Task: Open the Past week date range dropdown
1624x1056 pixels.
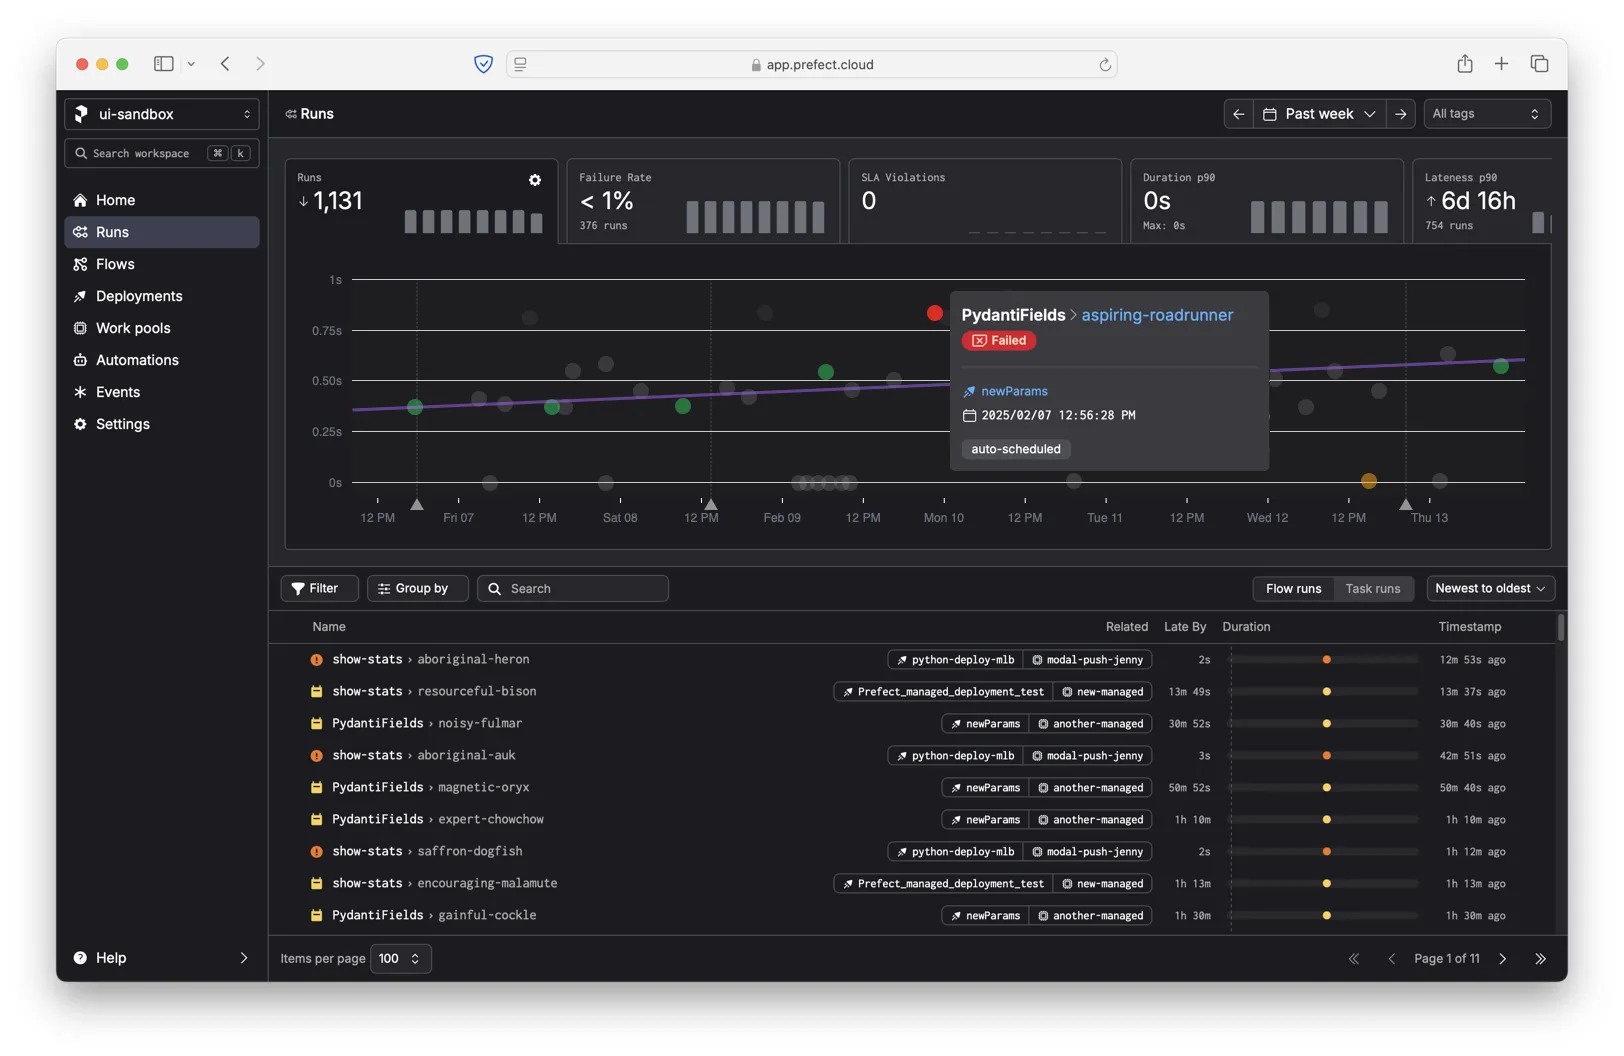Action: tap(1319, 114)
